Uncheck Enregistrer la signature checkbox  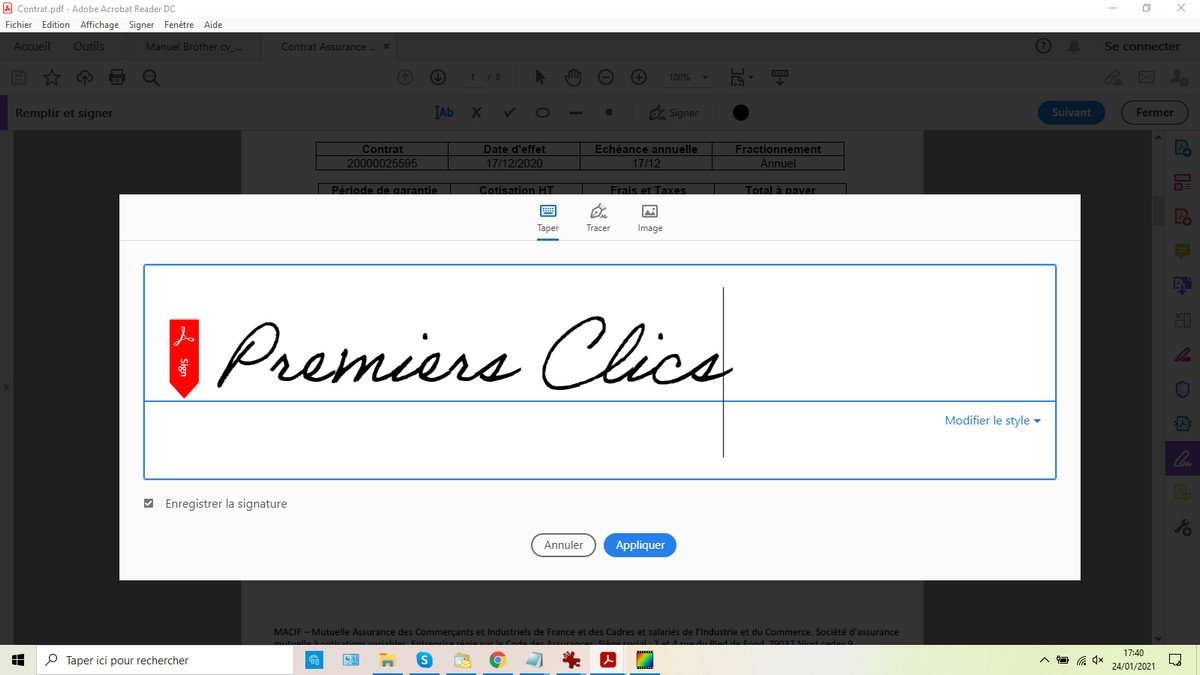pos(149,504)
